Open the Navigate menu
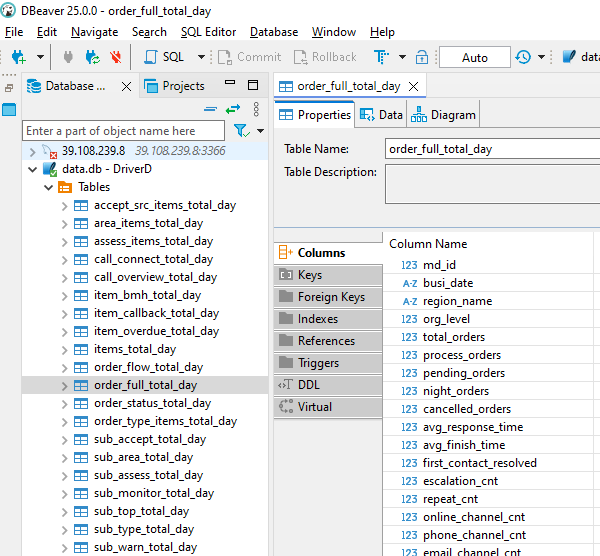The height and width of the screenshot is (556, 600). coord(95,32)
